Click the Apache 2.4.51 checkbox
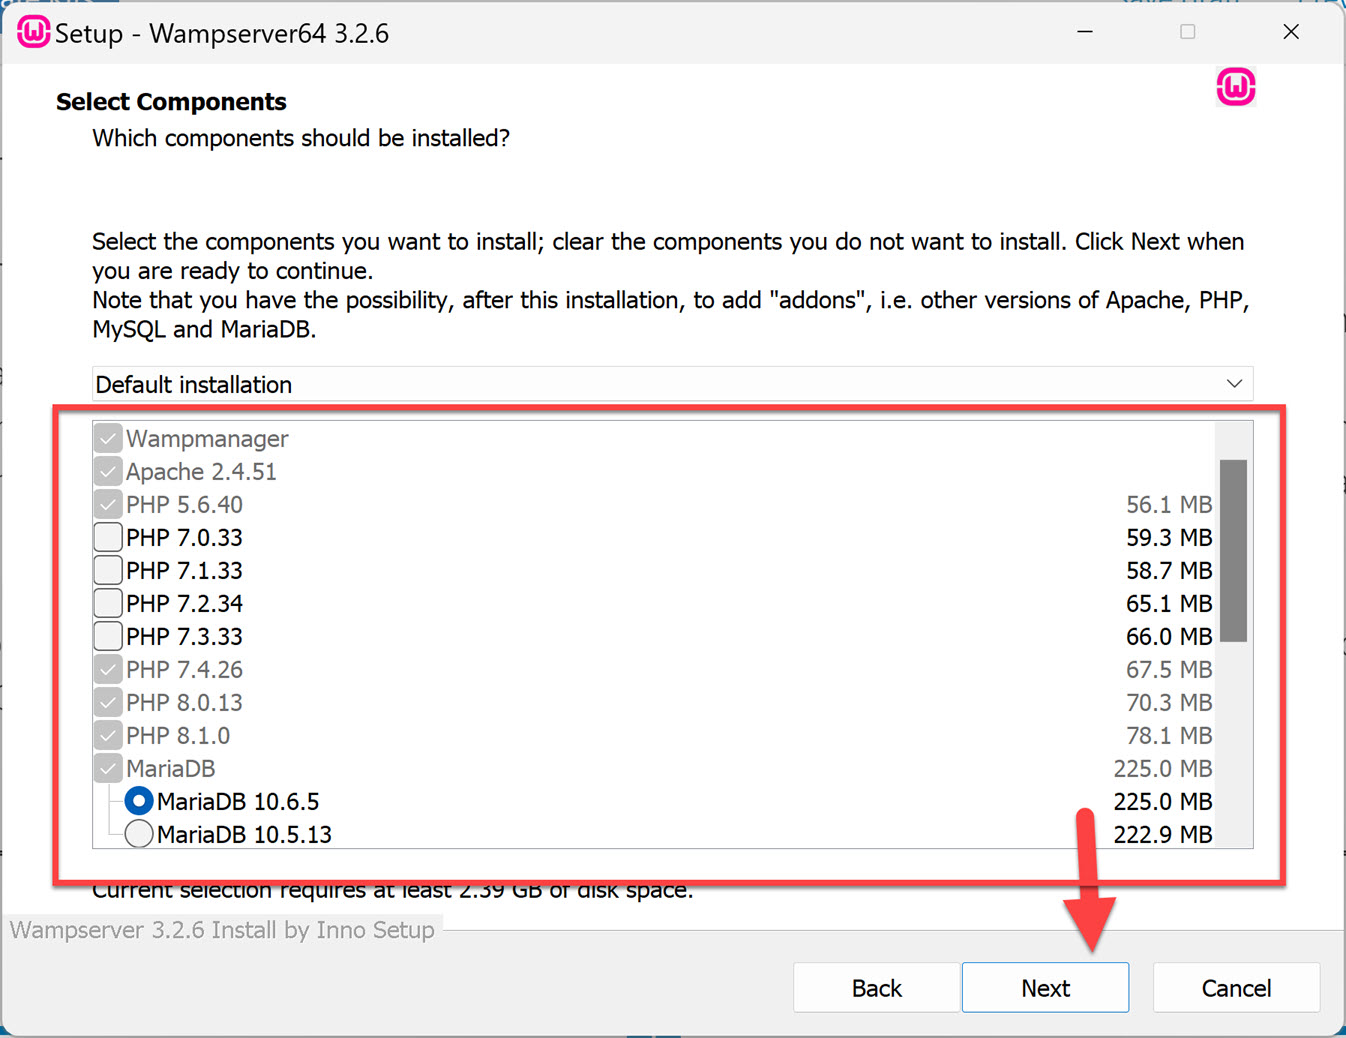 108,472
